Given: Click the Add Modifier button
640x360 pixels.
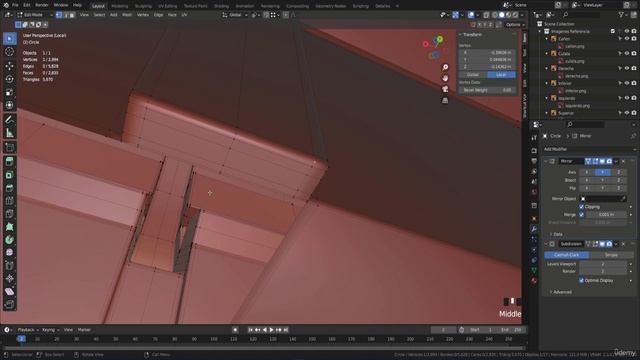Looking at the screenshot, I should click(589, 149).
